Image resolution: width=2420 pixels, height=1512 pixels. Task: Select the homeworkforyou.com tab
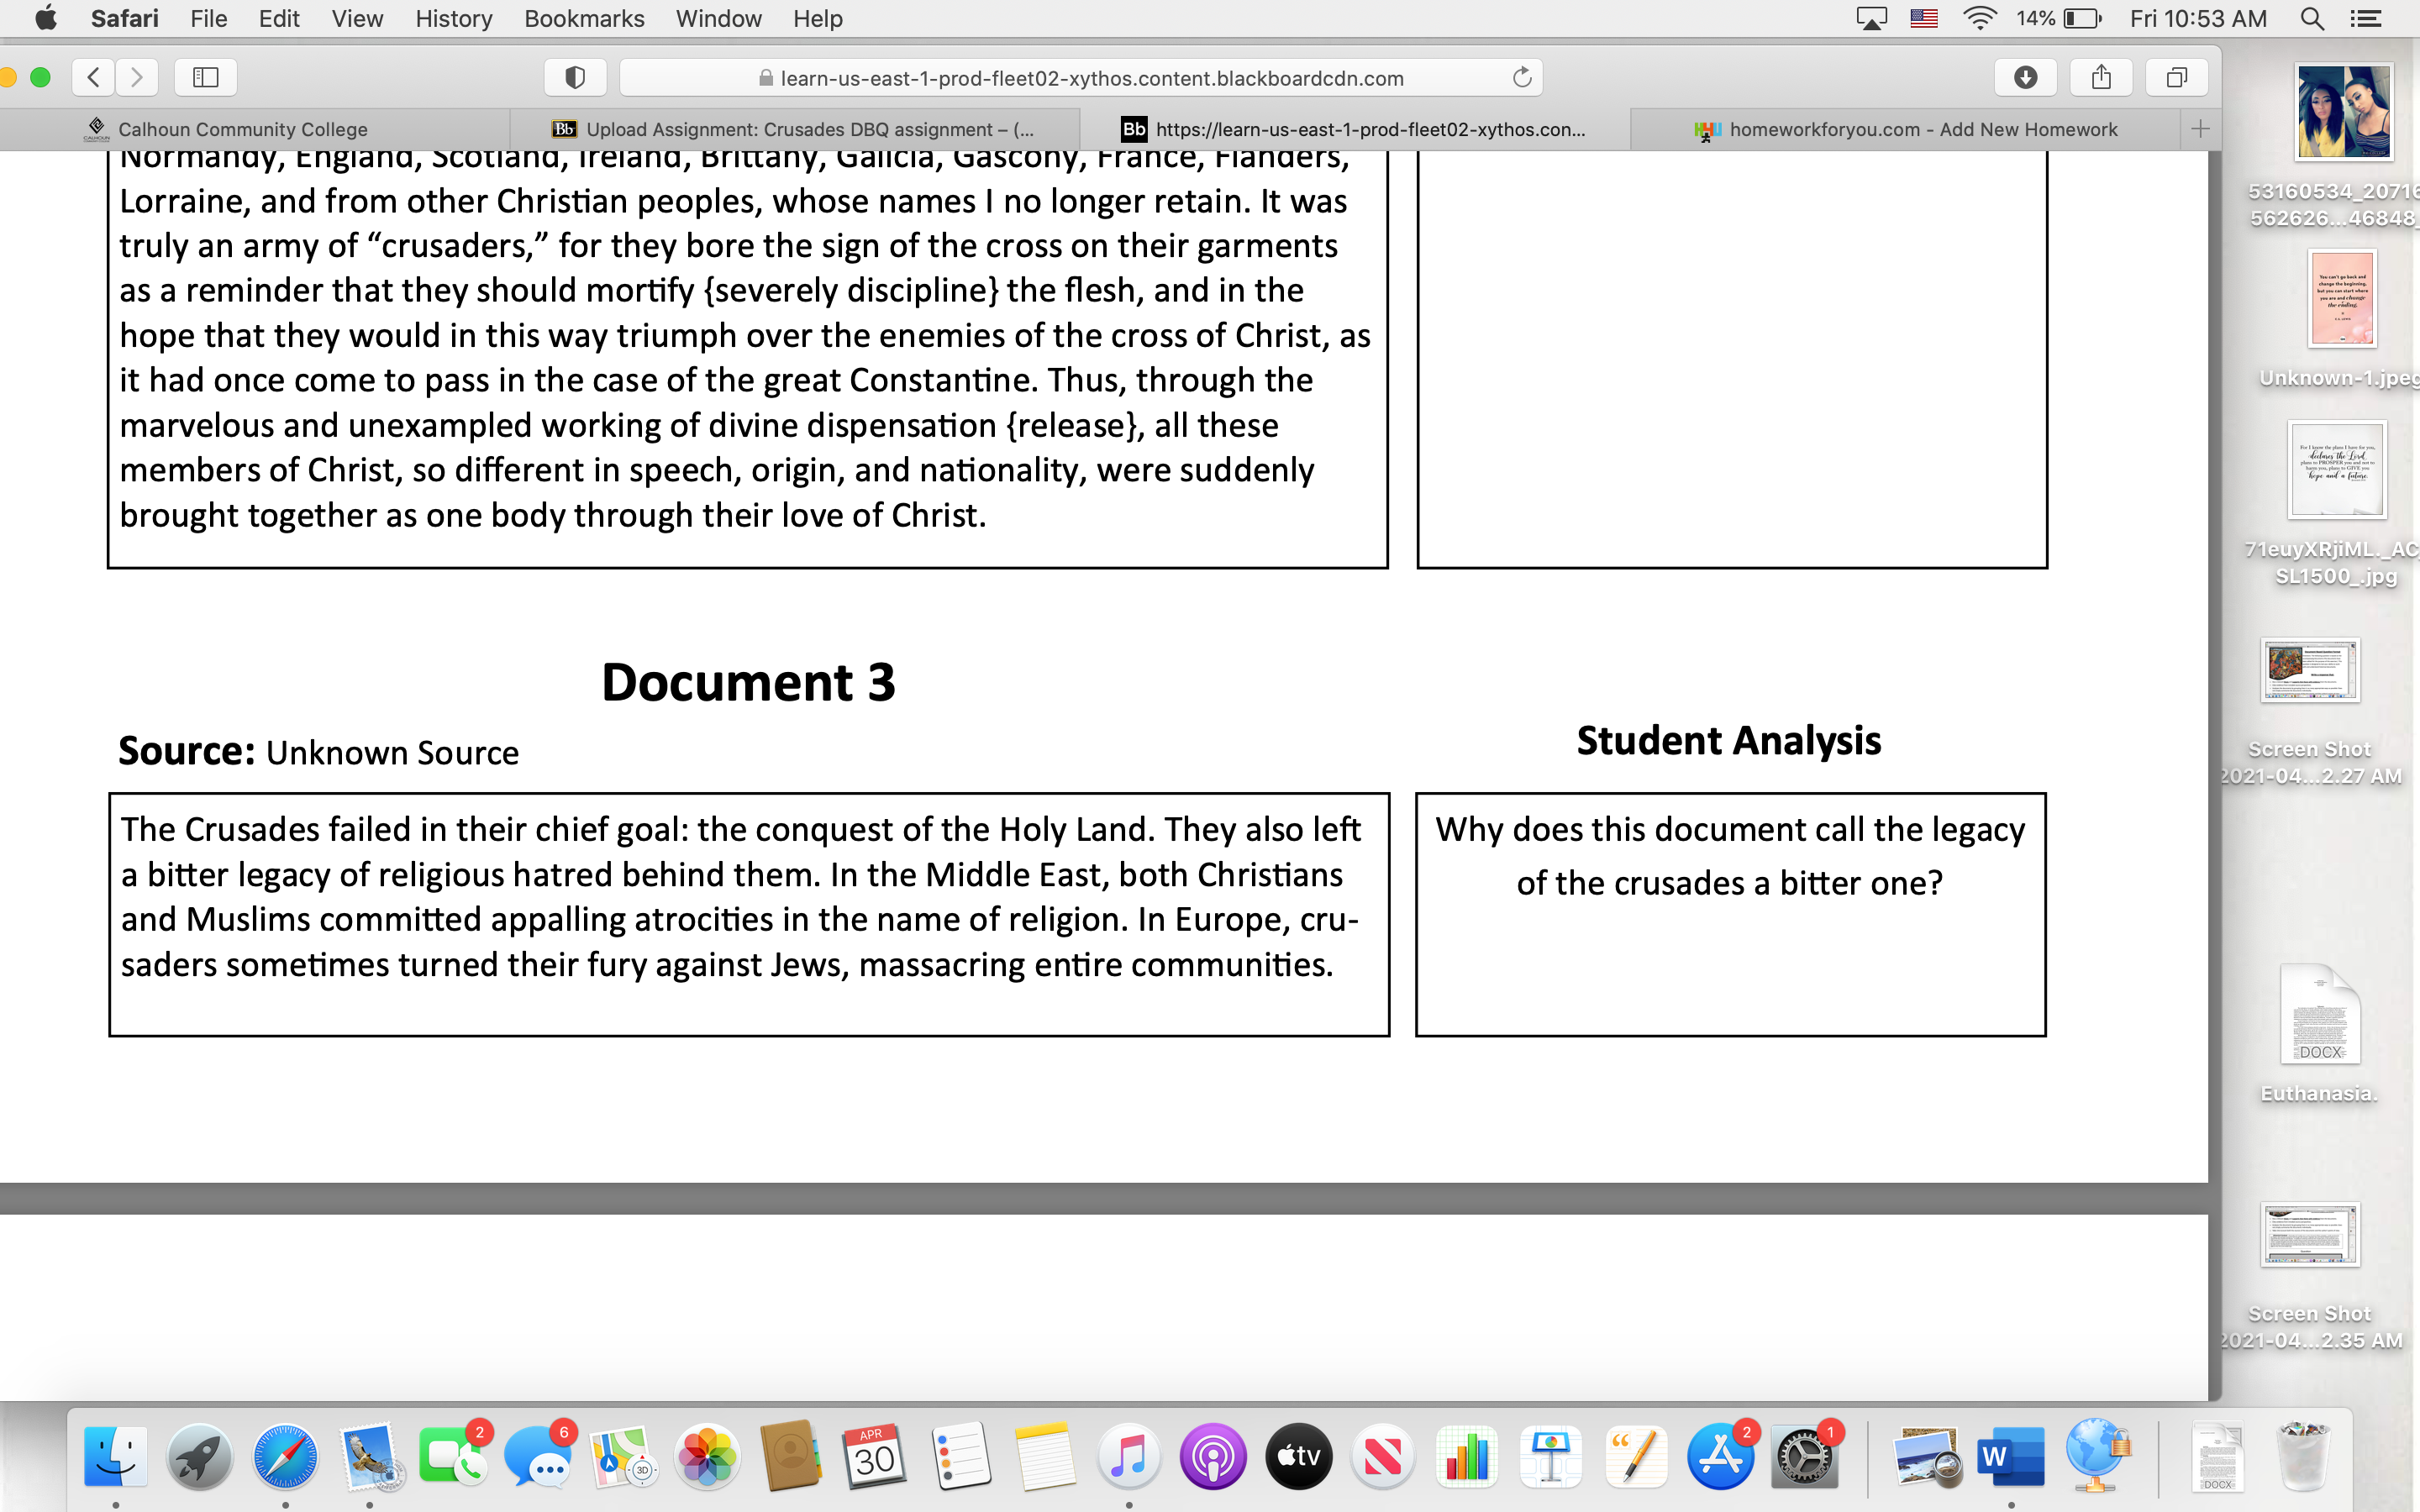click(x=1922, y=129)
